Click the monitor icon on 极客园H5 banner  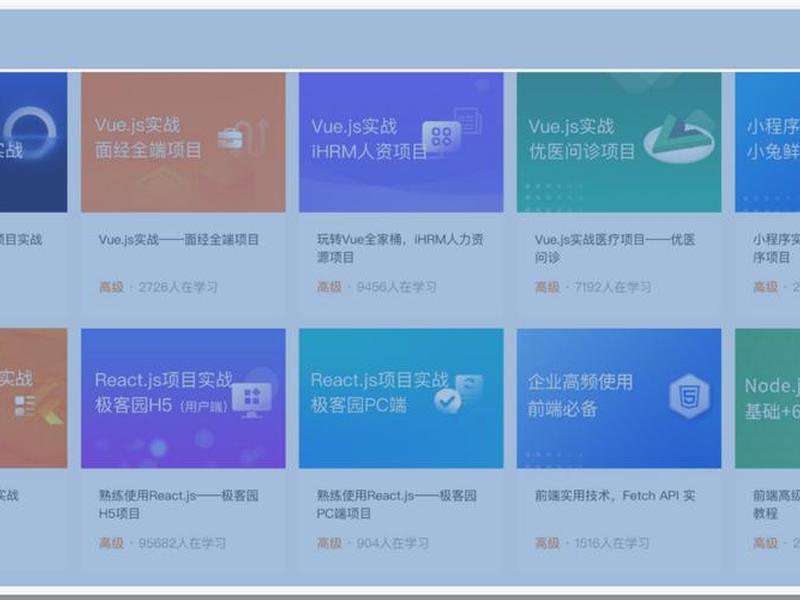[252, 399]
